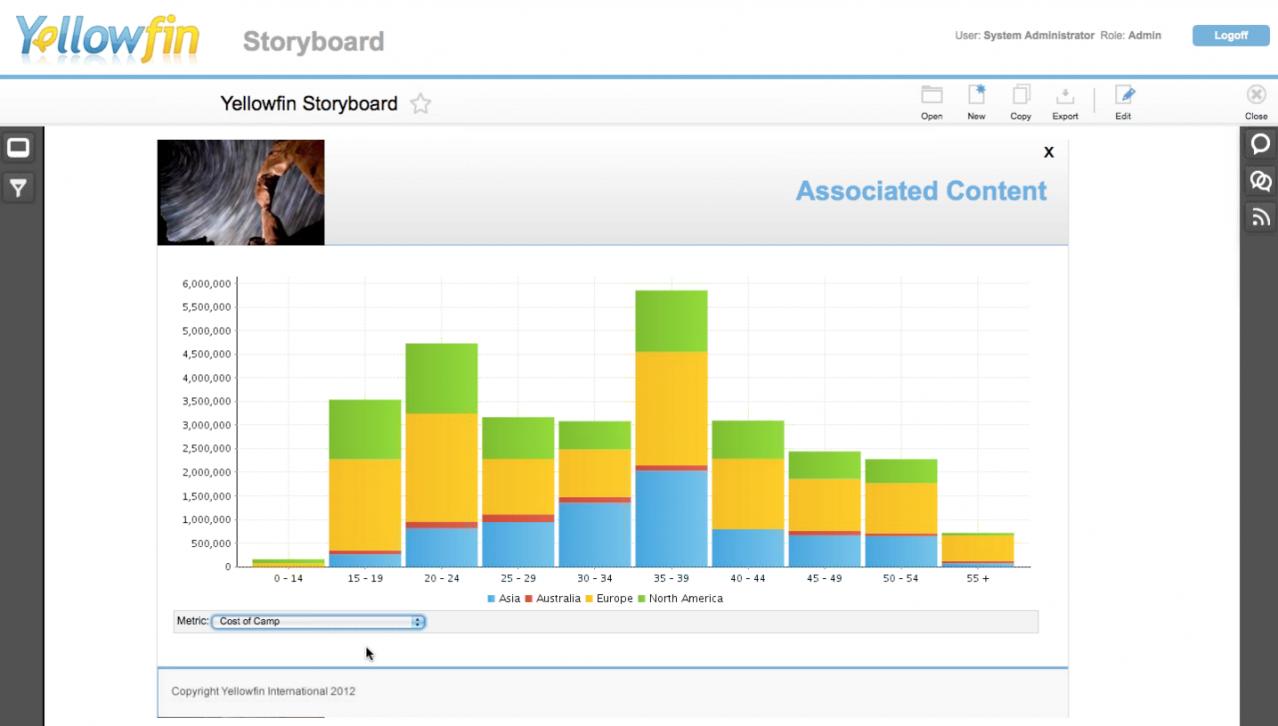Open the discussions icon in right sidebar

pos(1260,181)
